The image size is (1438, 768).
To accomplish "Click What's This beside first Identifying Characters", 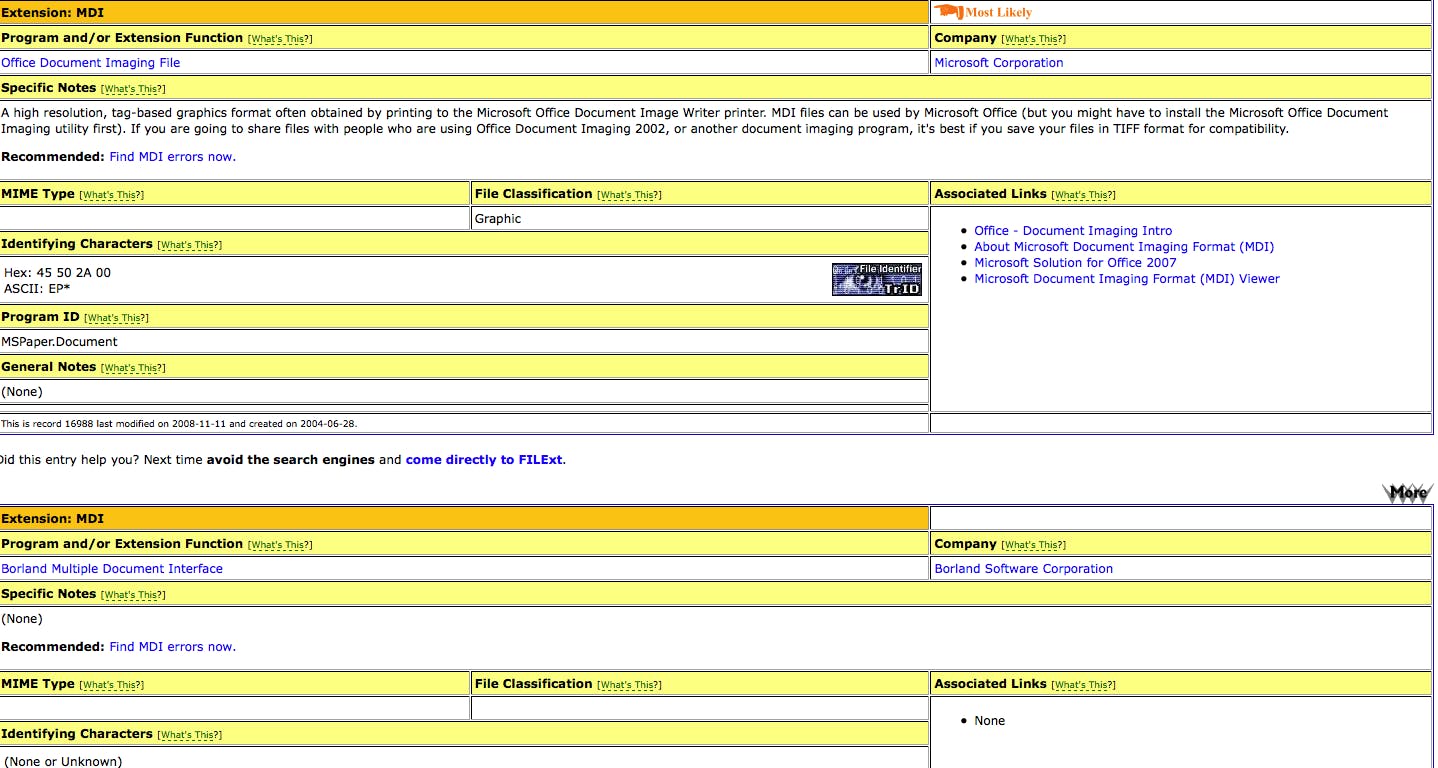I will [x=189, y=245].
